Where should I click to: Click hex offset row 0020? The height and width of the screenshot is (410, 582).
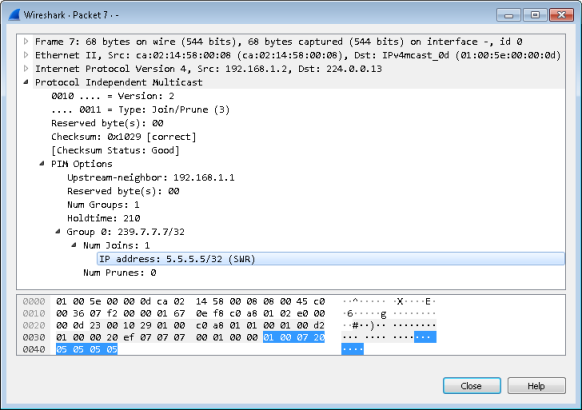34,325
